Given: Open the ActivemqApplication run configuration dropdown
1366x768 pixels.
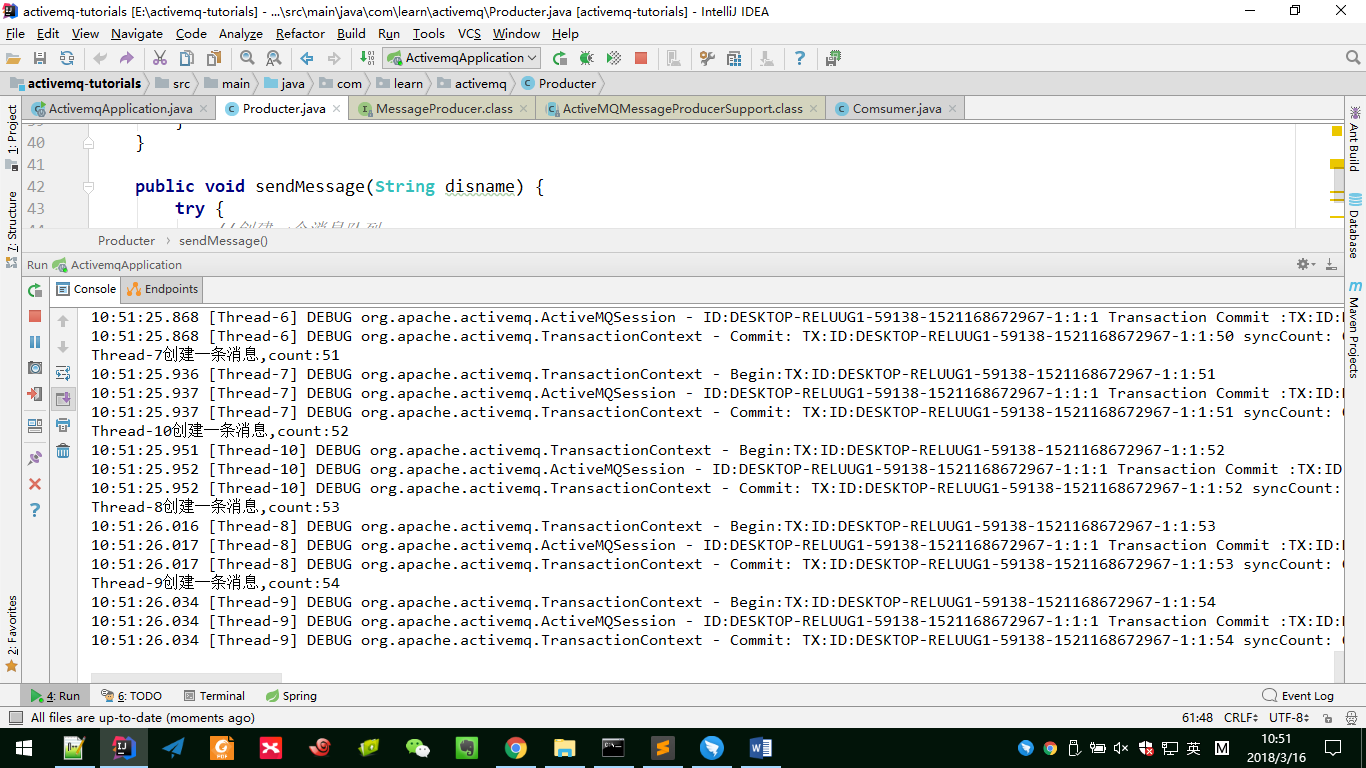Looking at the screenshot, I should [461, 58].
